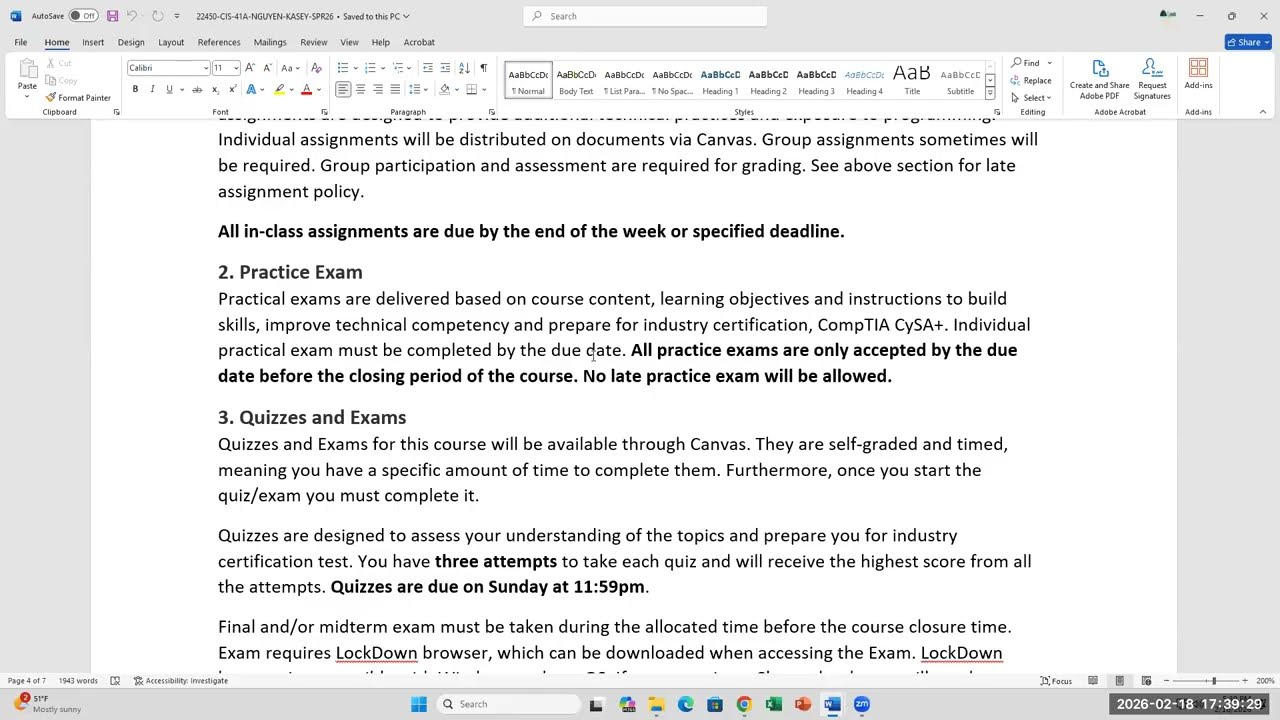Click the Paste clipboard icon
Viewport: 1280px width, 720px height.
coord(27,70)
